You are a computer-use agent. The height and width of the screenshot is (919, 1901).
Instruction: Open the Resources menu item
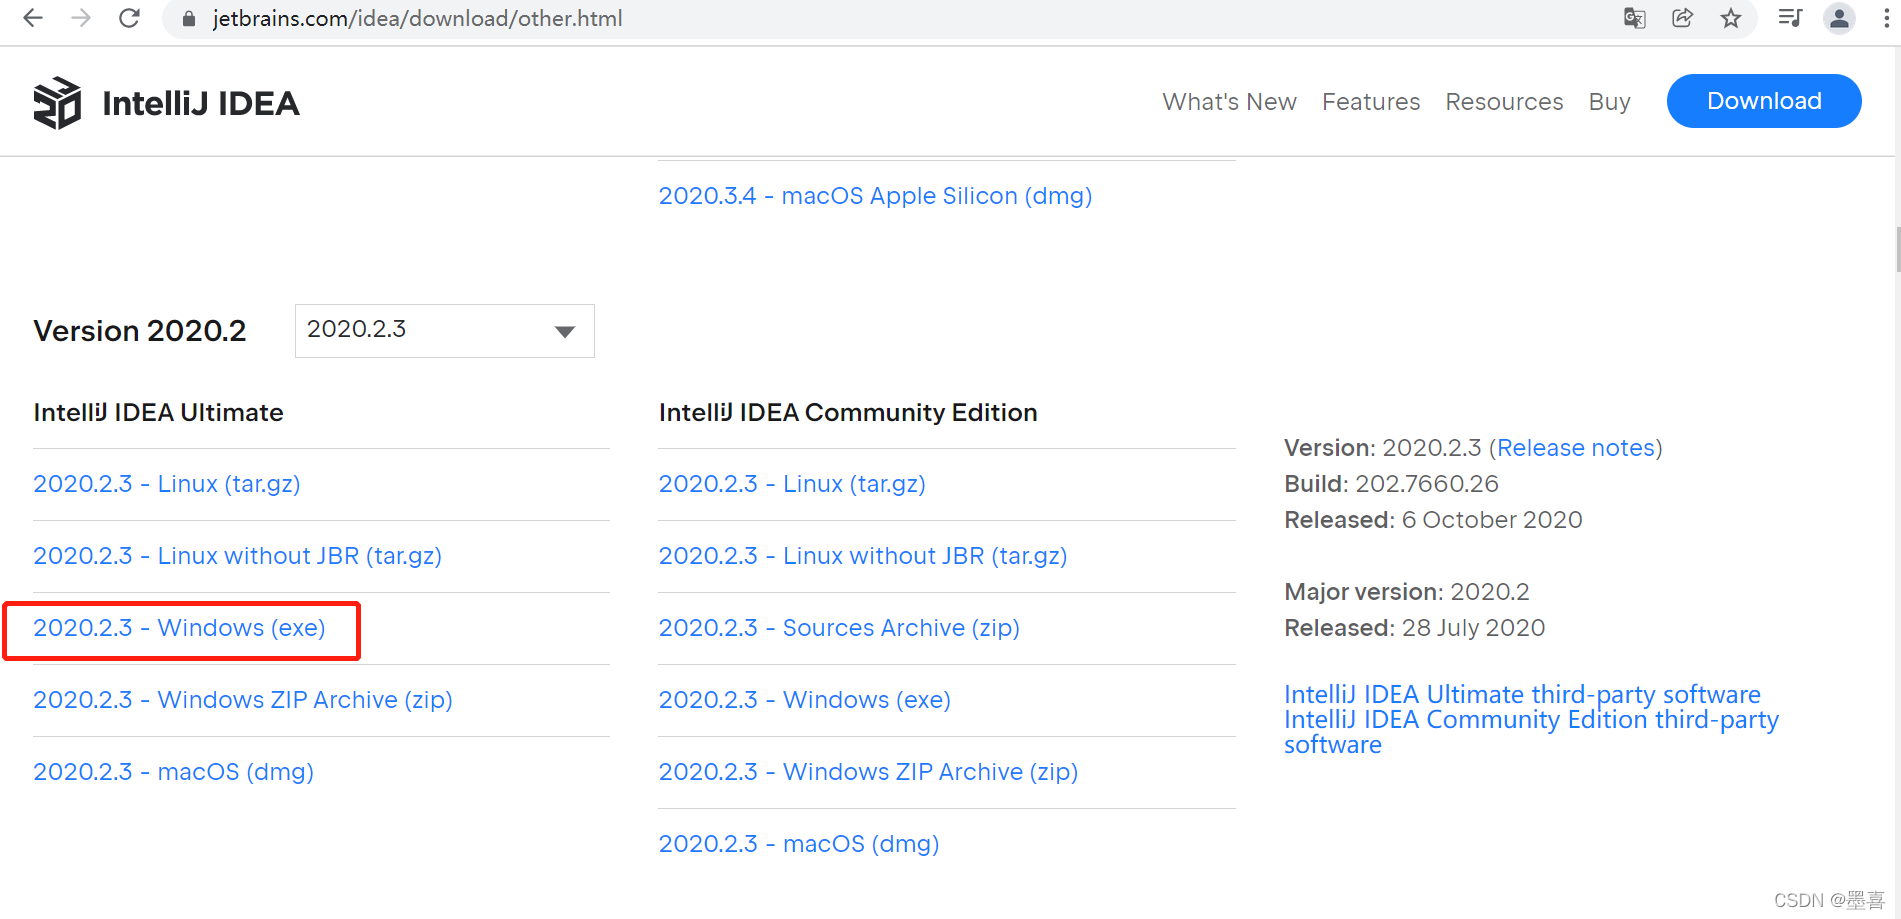pos(1504,102)
